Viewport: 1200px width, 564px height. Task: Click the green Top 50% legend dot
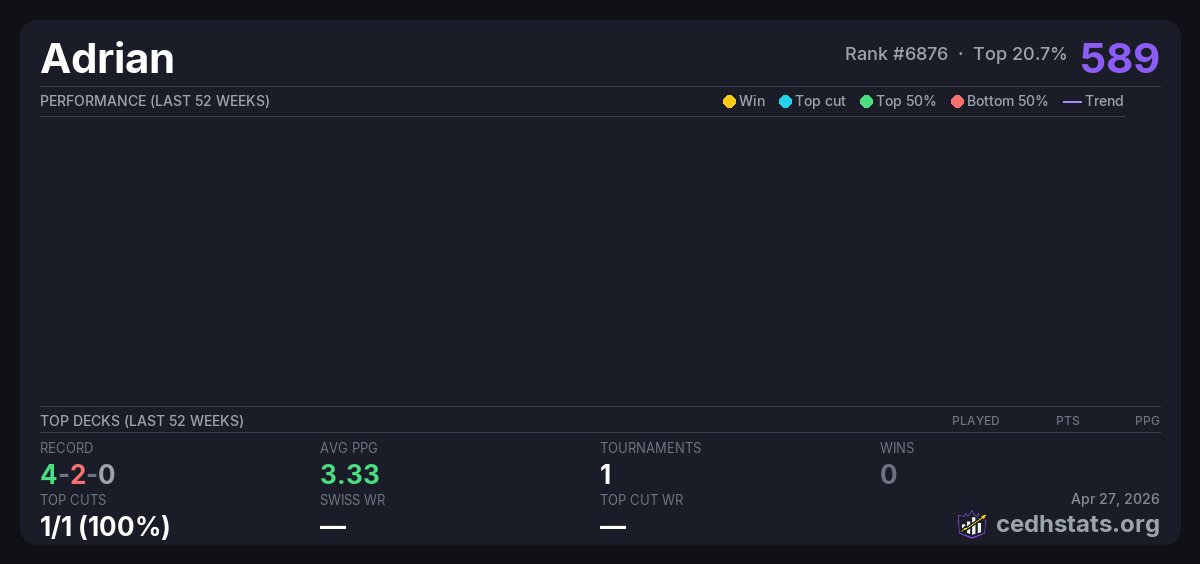tap(866, 101)
